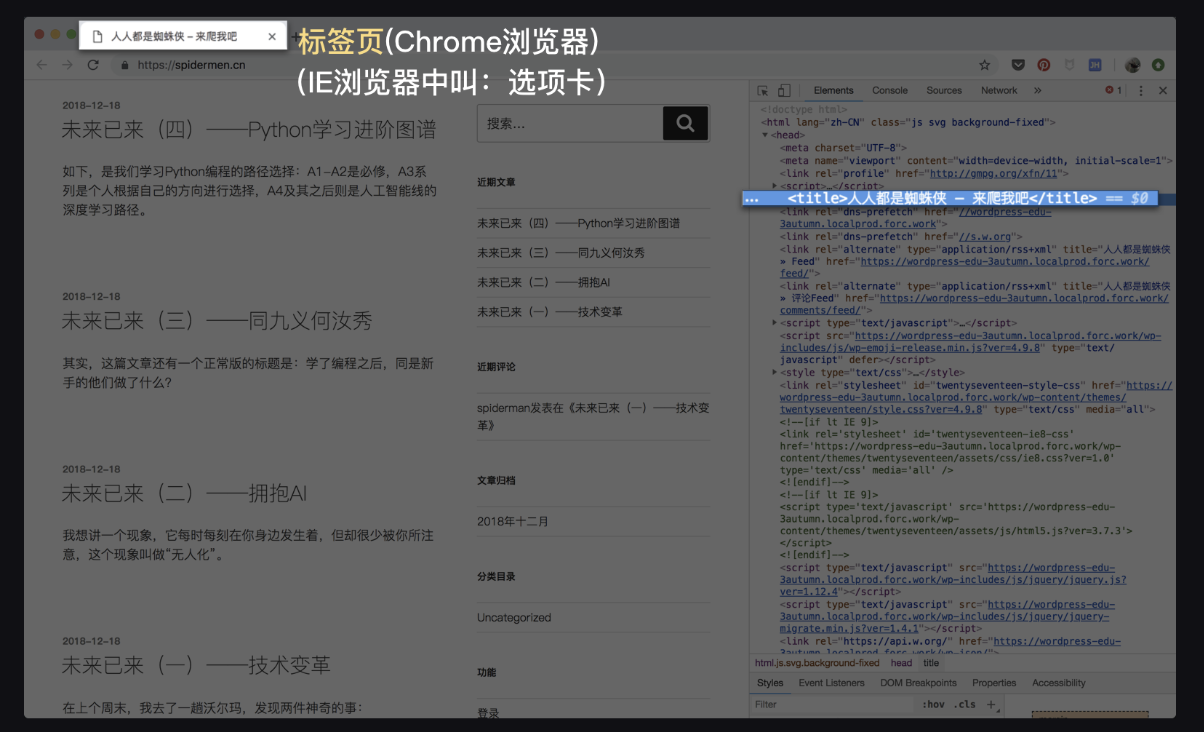This screenshot has width=1204, height=732.
Task: Open sidebar recent post 未来已来(二)——拥抱AI
Action: click(x=543, y=282)
